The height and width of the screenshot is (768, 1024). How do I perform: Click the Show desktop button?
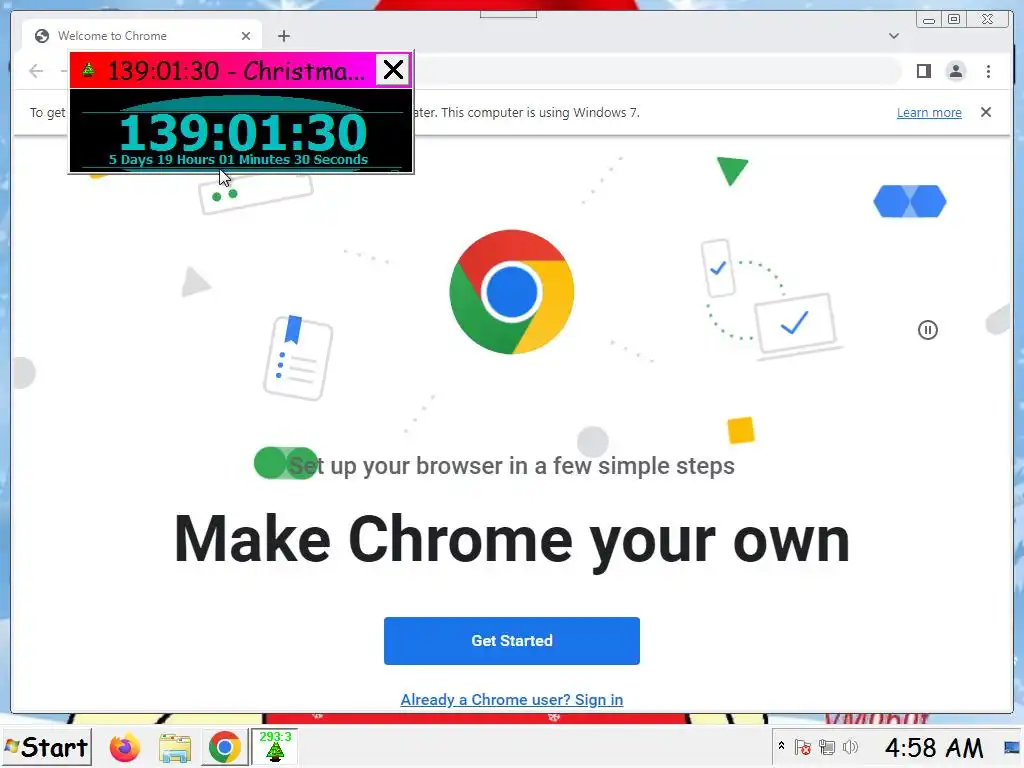pos(1012,747)
